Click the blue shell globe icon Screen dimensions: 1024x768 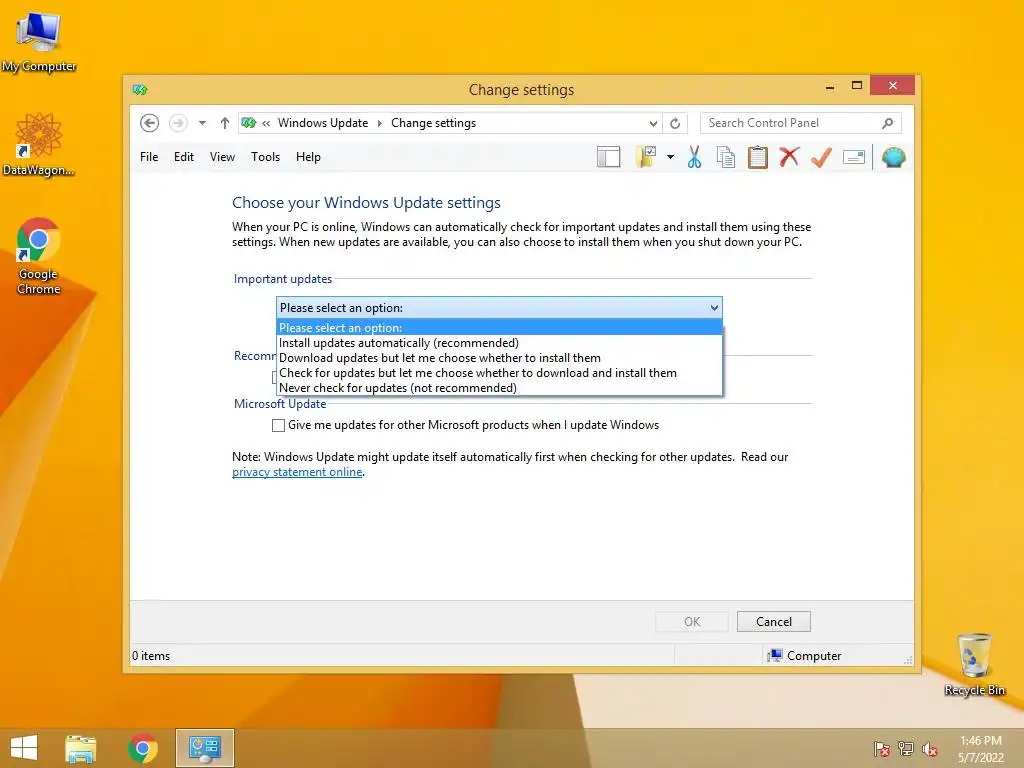(x=893, y=157)
